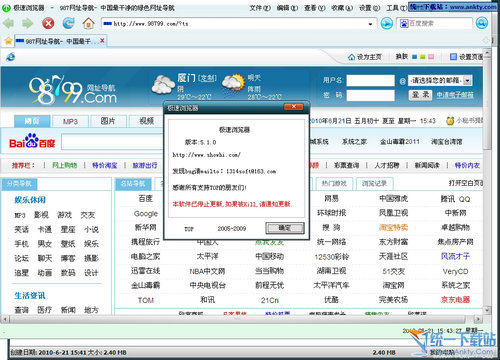Choose the blue skin color swatch
500x360 pixels.
point(415,57)
